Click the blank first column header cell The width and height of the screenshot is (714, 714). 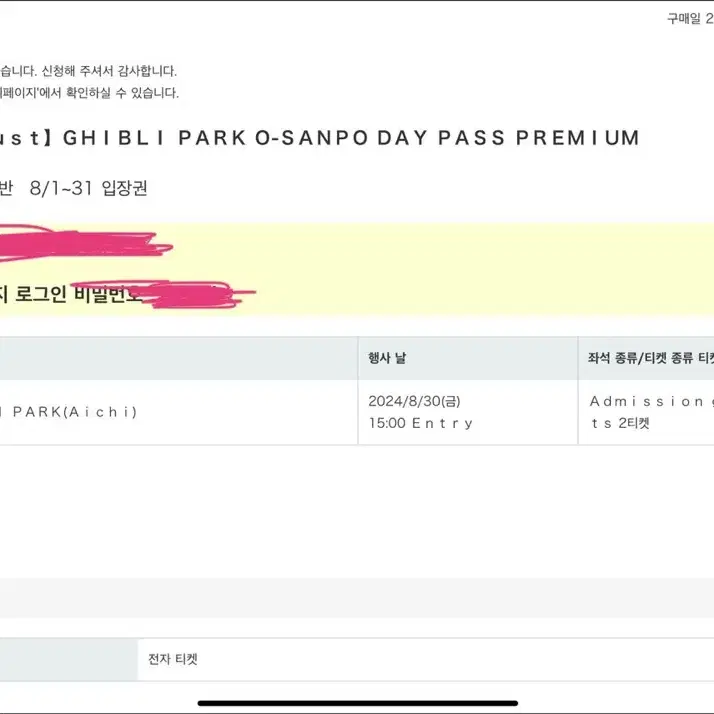pos(178,358)
